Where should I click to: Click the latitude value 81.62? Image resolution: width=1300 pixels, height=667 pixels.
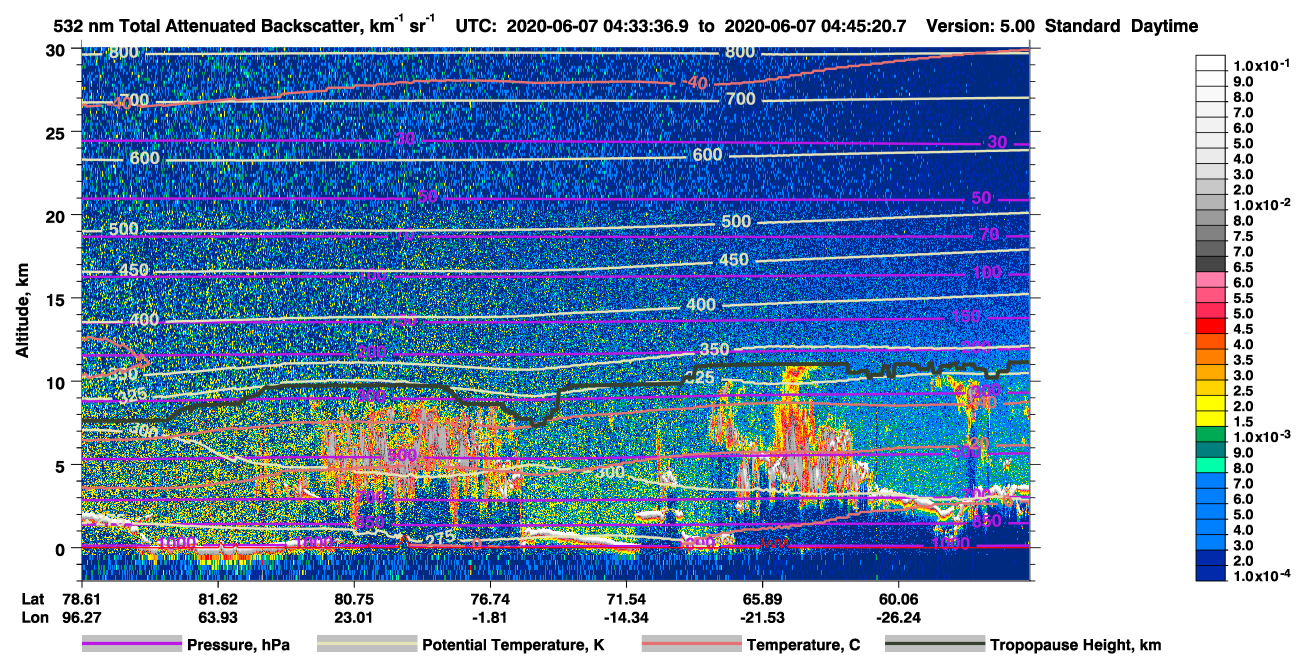217,598
